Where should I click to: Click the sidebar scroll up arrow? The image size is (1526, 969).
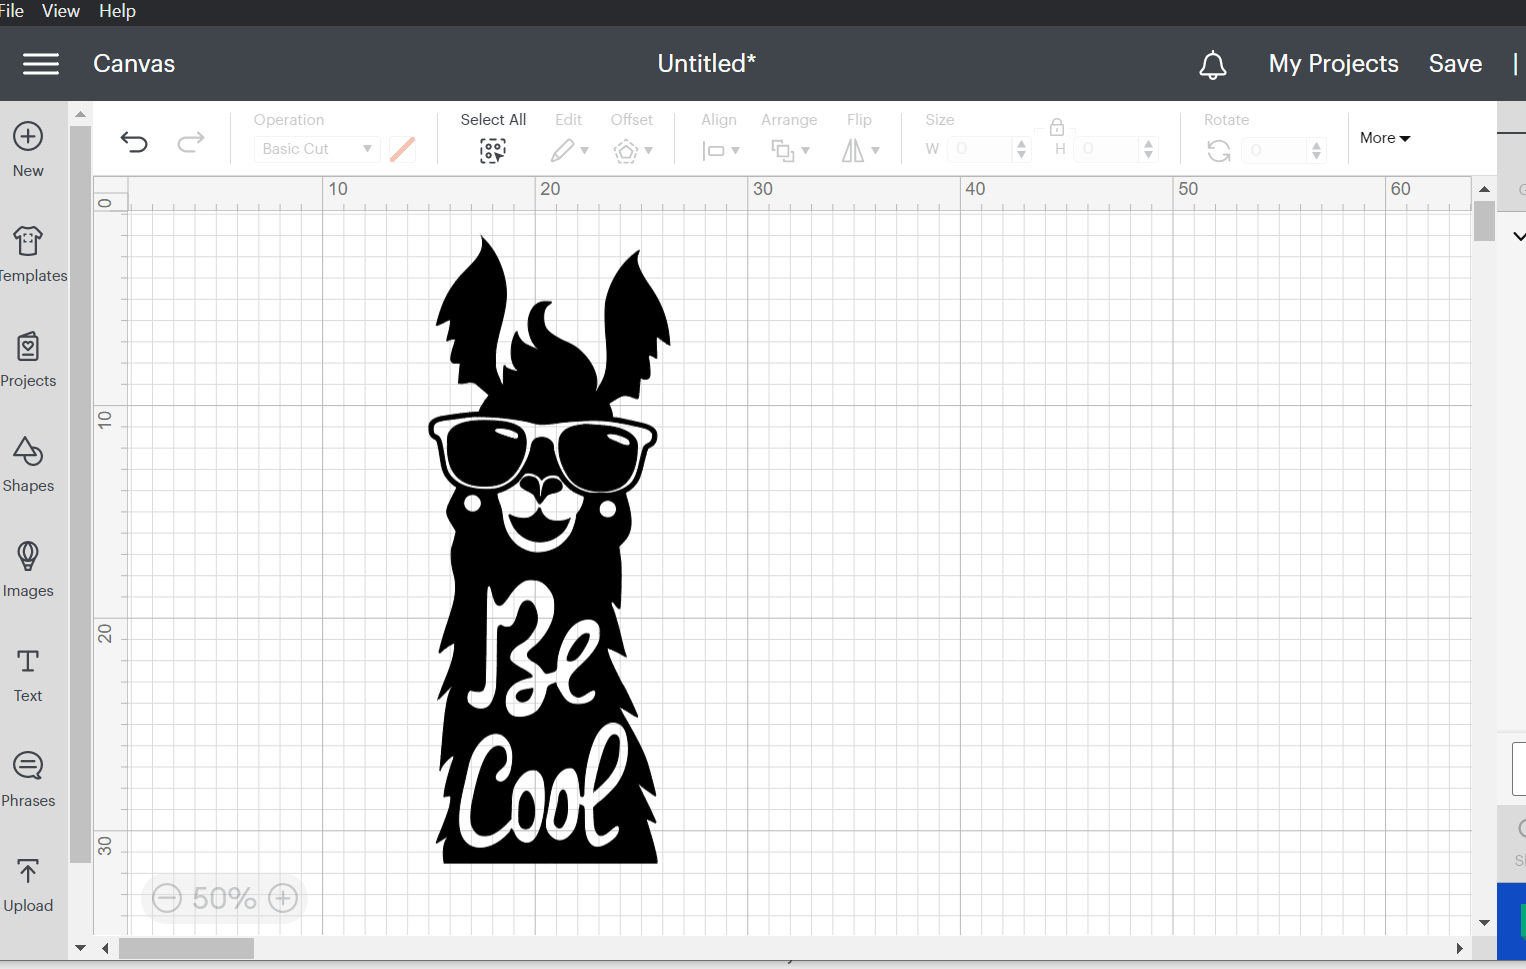pos(80,114)
